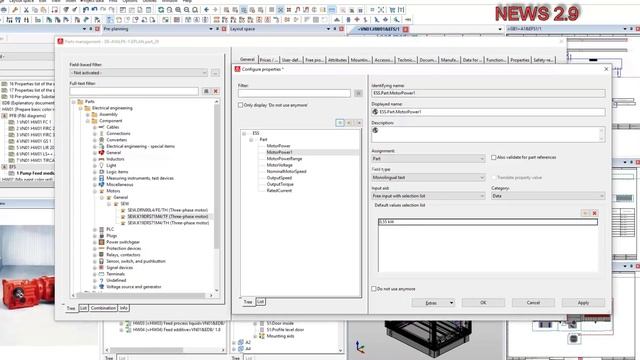The image size is (640, 360).
Task: Open the Info tab
Action: (124, 308)
